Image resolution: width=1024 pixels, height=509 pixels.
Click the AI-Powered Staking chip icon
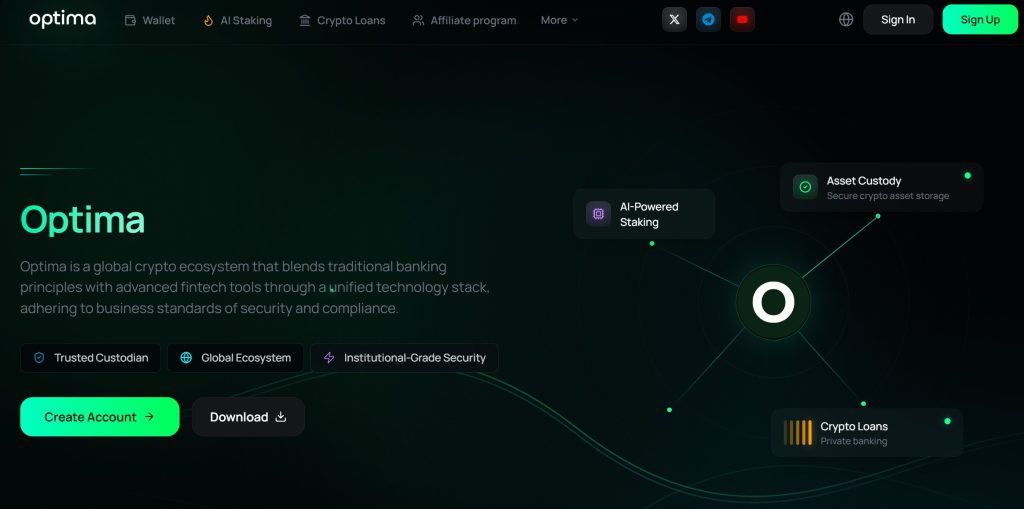[x=598, y=214]
